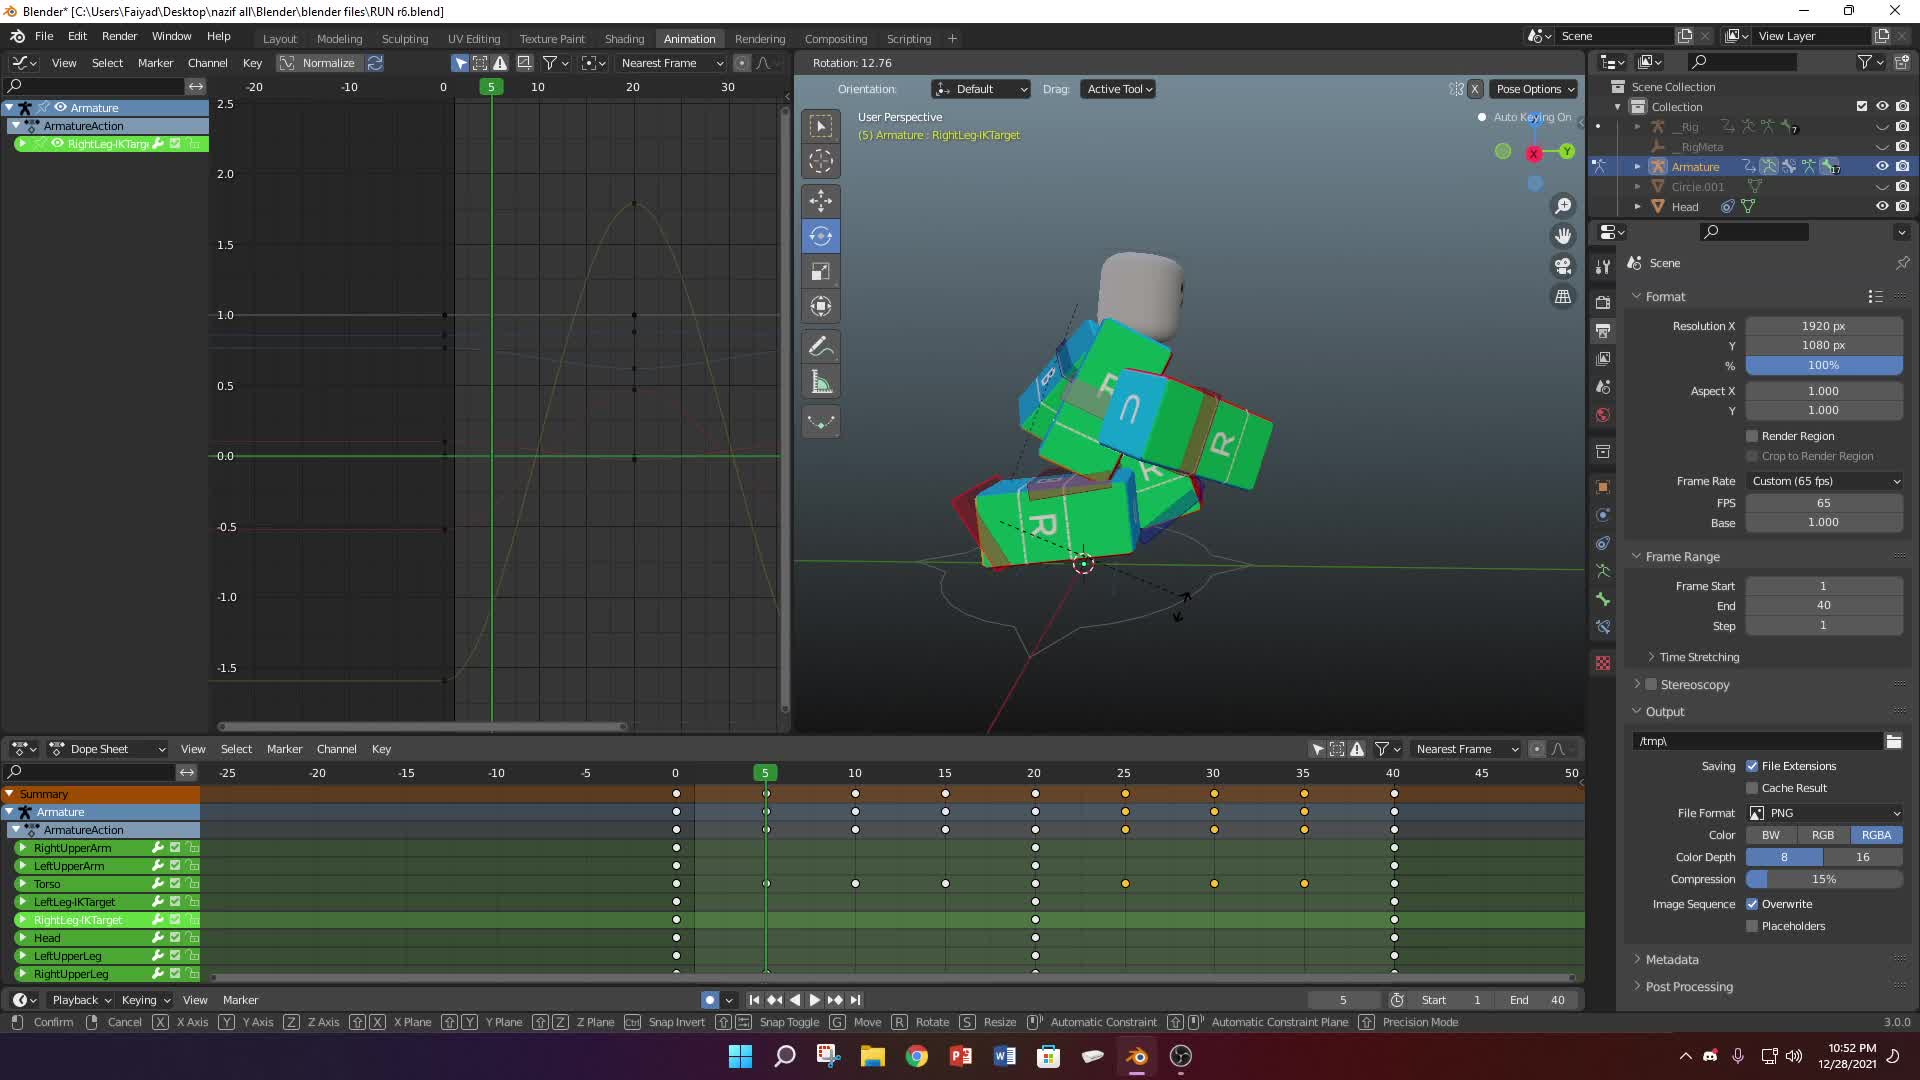Jump to the last frame using playback controls
The width and height of the screenshot is (1920, 1080).
[x=856, y=999]
